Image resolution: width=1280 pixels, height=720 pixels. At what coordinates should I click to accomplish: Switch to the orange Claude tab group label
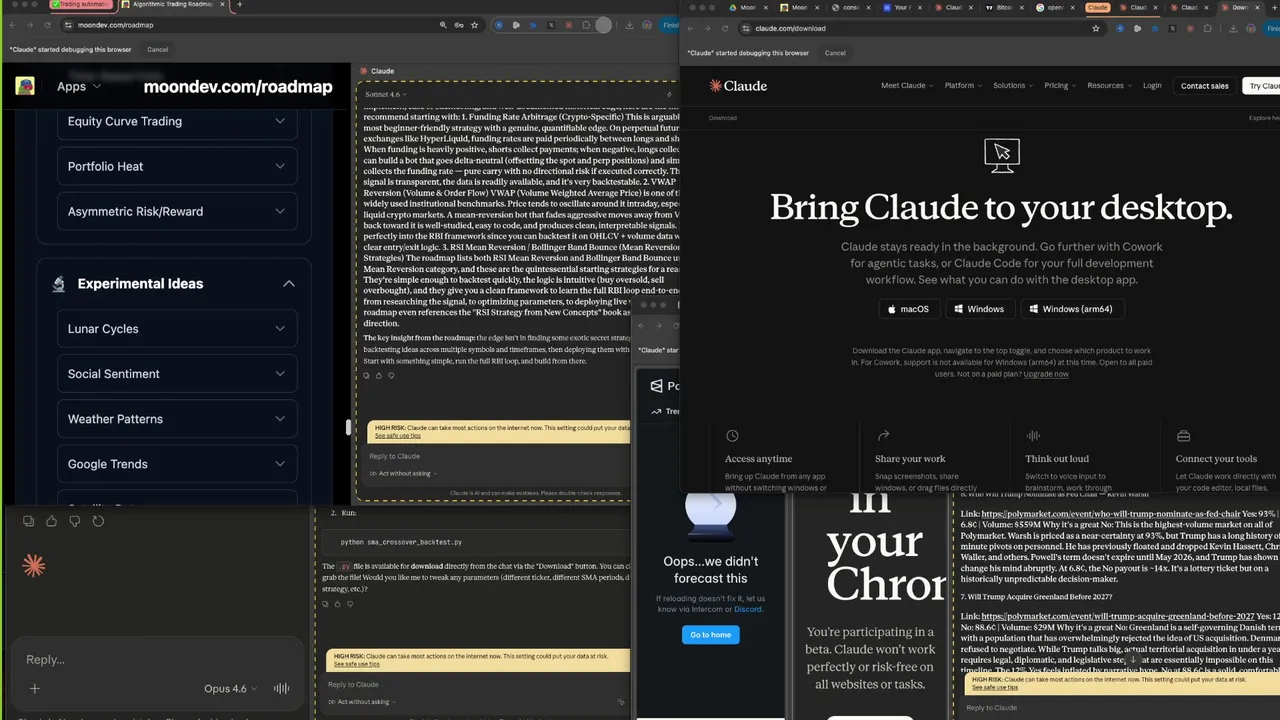pyautogui.click(x=1097, y=7)
